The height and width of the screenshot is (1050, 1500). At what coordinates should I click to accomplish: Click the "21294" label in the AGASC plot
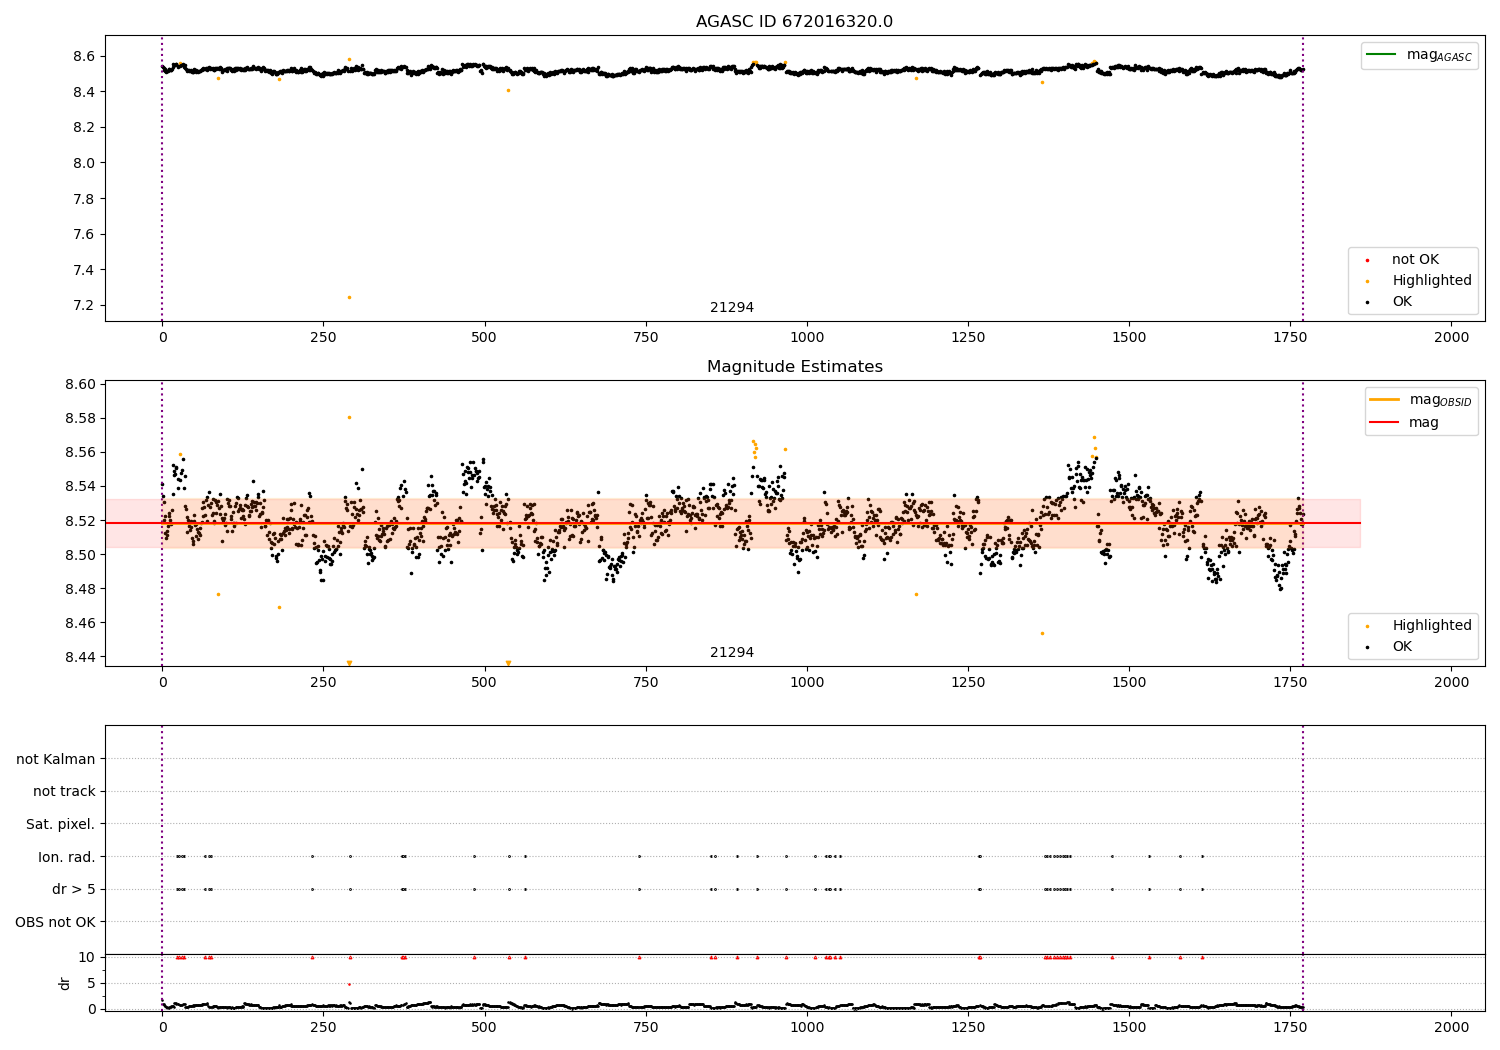click(732, 307)
